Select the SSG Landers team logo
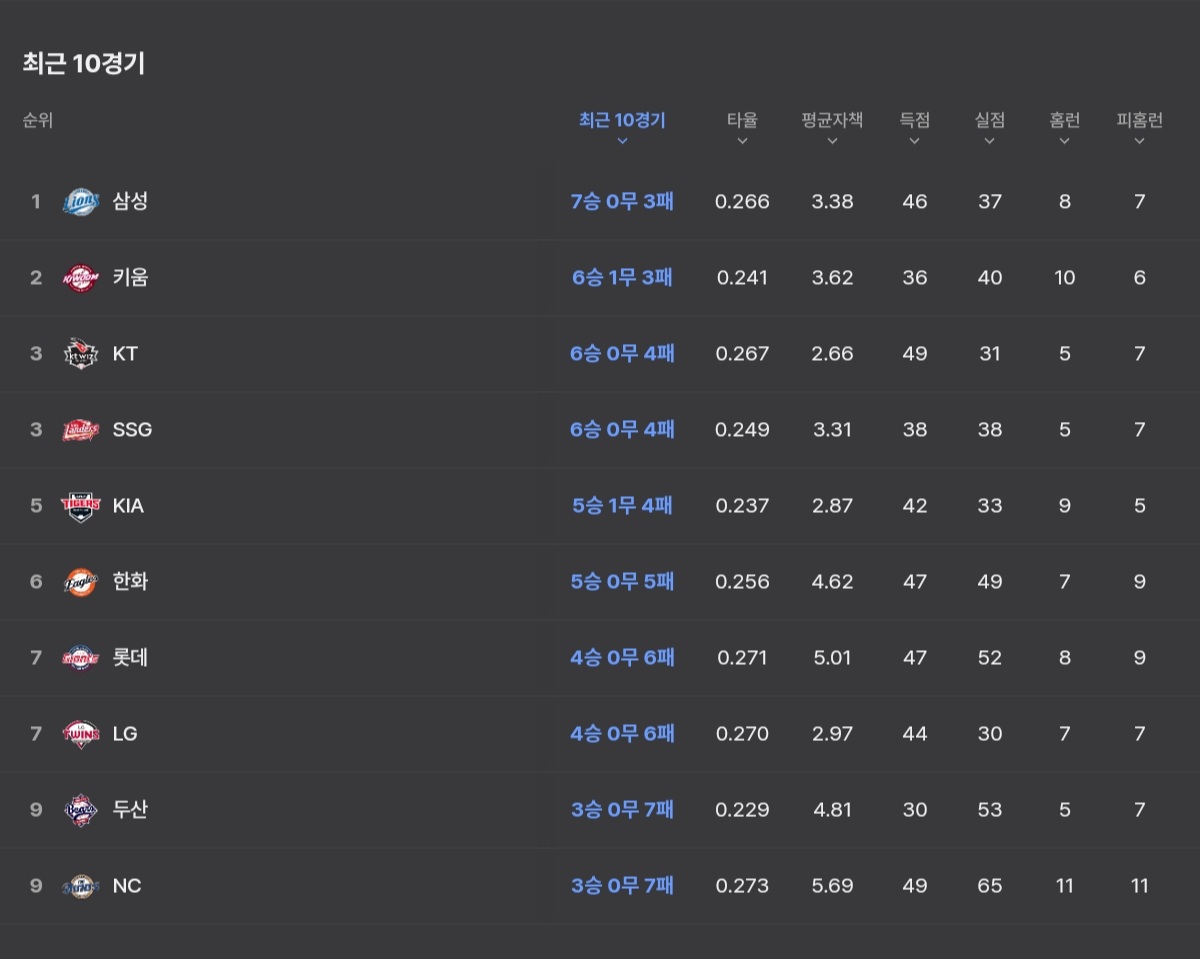1200x959 pixels. pyautogui.click(x=81, y=430)
